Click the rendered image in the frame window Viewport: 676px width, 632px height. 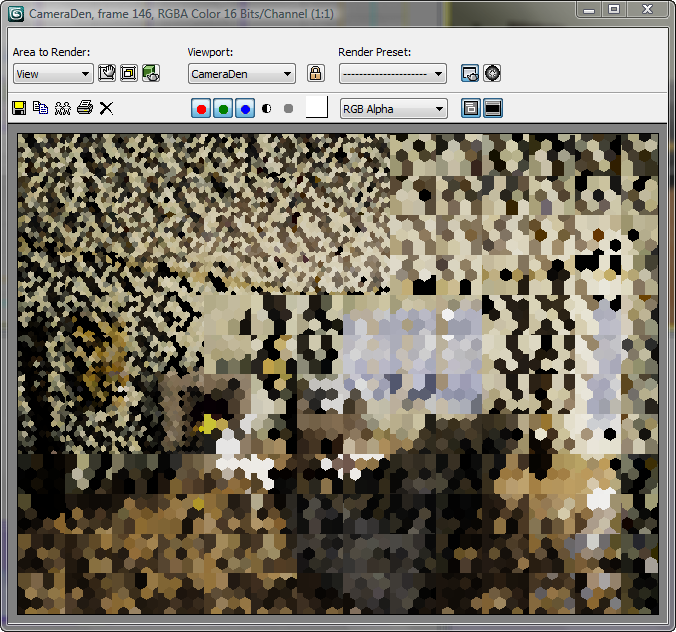(x=338, y=374)
